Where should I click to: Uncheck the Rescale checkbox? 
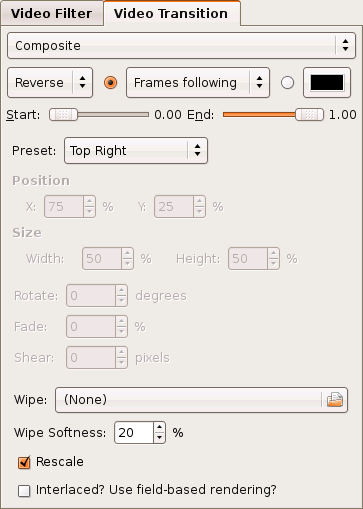click(24, 462)
